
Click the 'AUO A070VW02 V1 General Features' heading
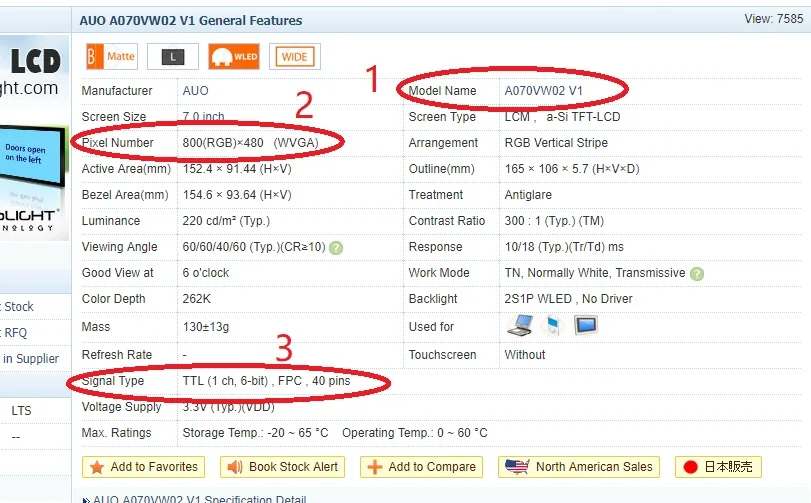[x=191, y=21]
